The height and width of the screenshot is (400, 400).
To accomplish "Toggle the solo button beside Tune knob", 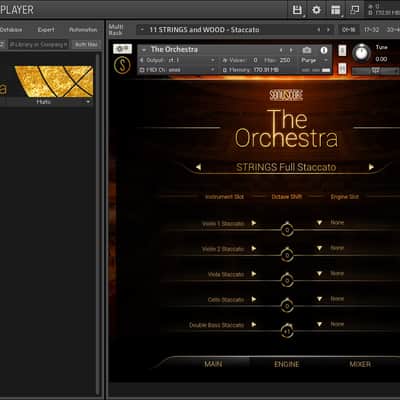I will [342, 51].
